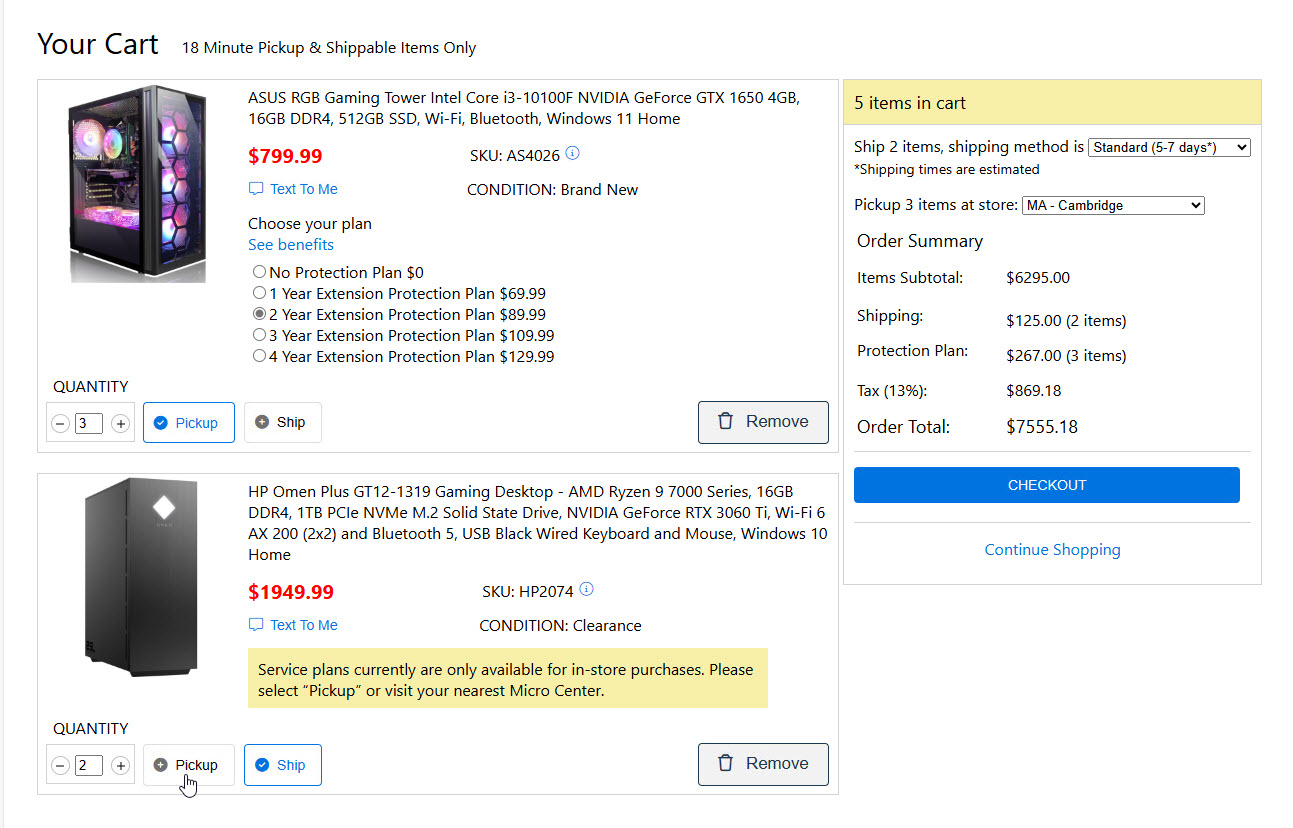This screenshot has height=828, width=1293.
Task: Select 4 Year Extension Protection Plan $129.99
Action: pos(260,356)
